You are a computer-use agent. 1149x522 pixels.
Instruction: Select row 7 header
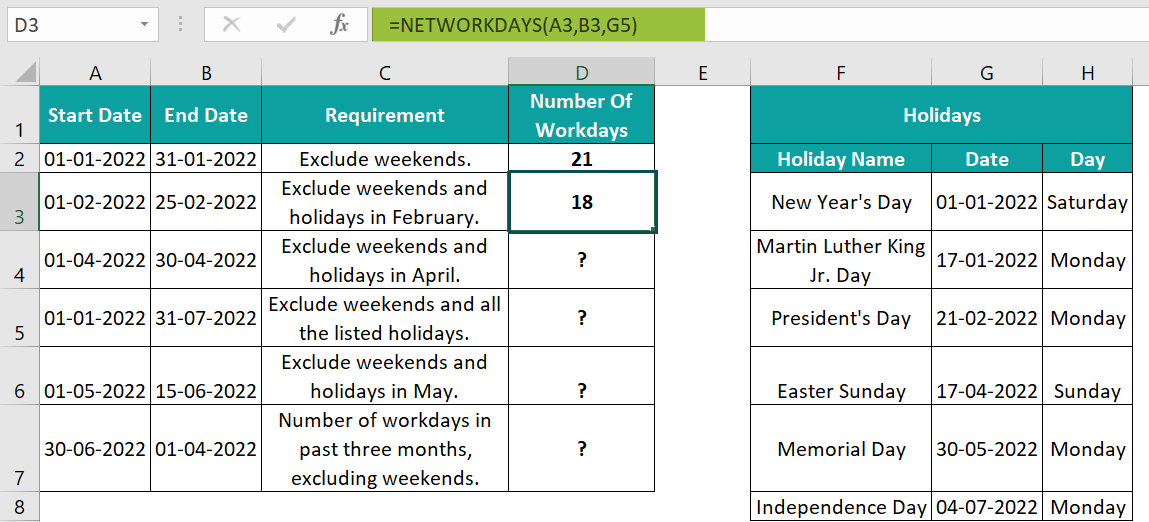tap(20, 448)
